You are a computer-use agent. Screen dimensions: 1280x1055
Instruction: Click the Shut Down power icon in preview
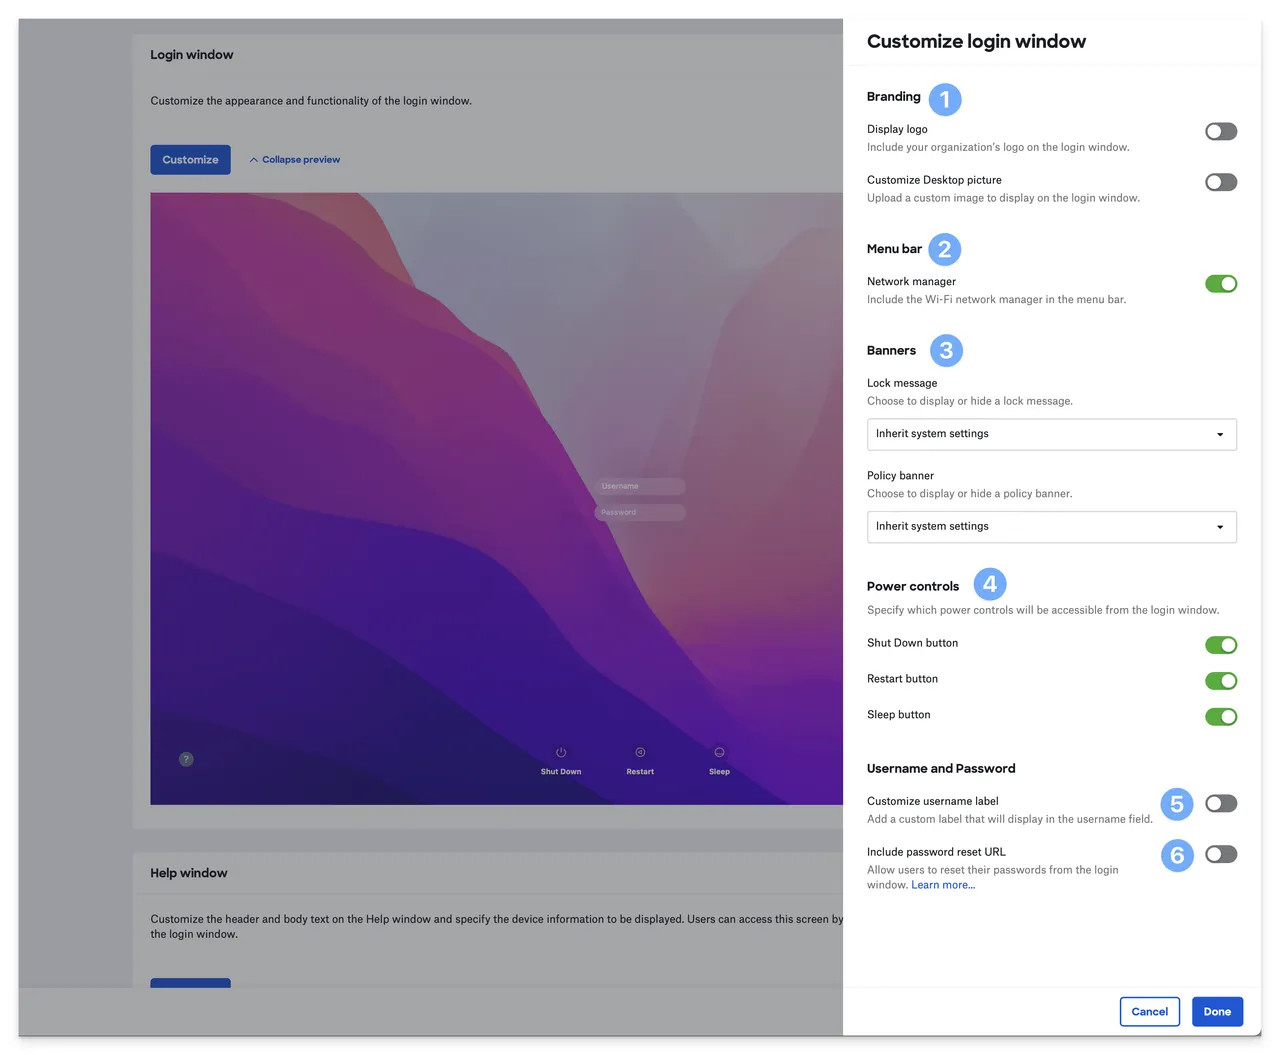561,752
